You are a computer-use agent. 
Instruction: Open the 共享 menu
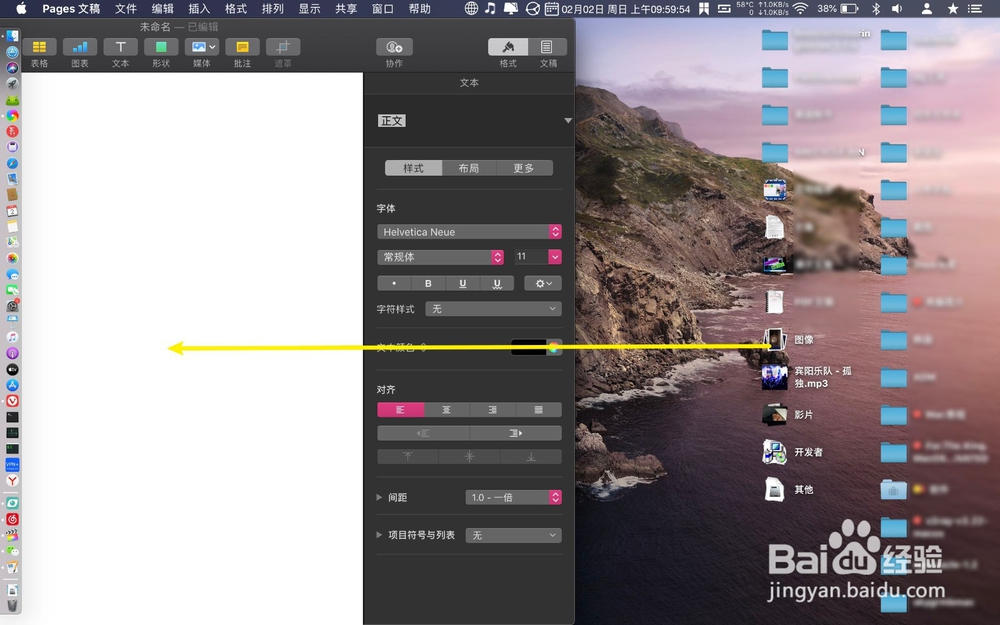(x=346, y=9)
